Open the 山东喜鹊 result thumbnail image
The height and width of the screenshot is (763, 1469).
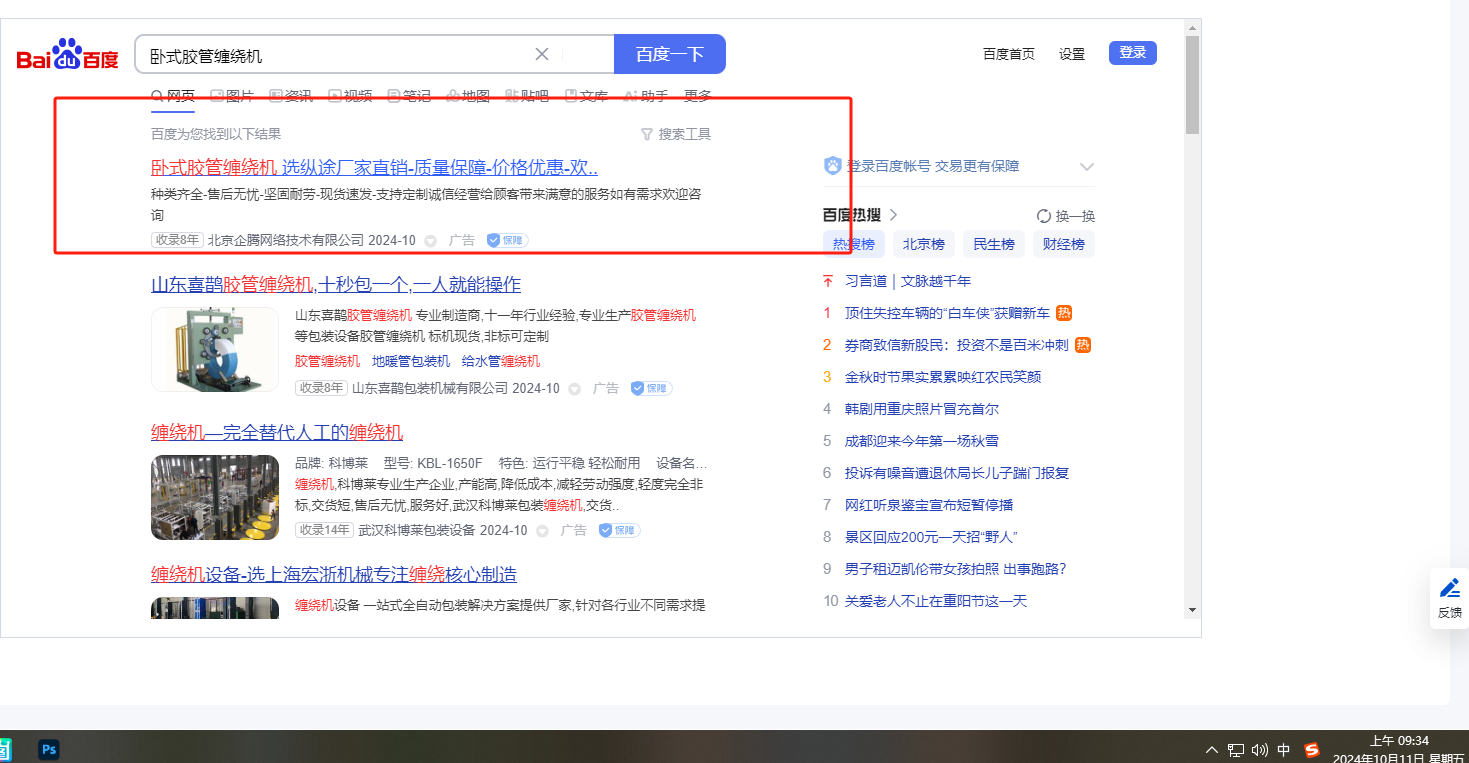[215, 349]
